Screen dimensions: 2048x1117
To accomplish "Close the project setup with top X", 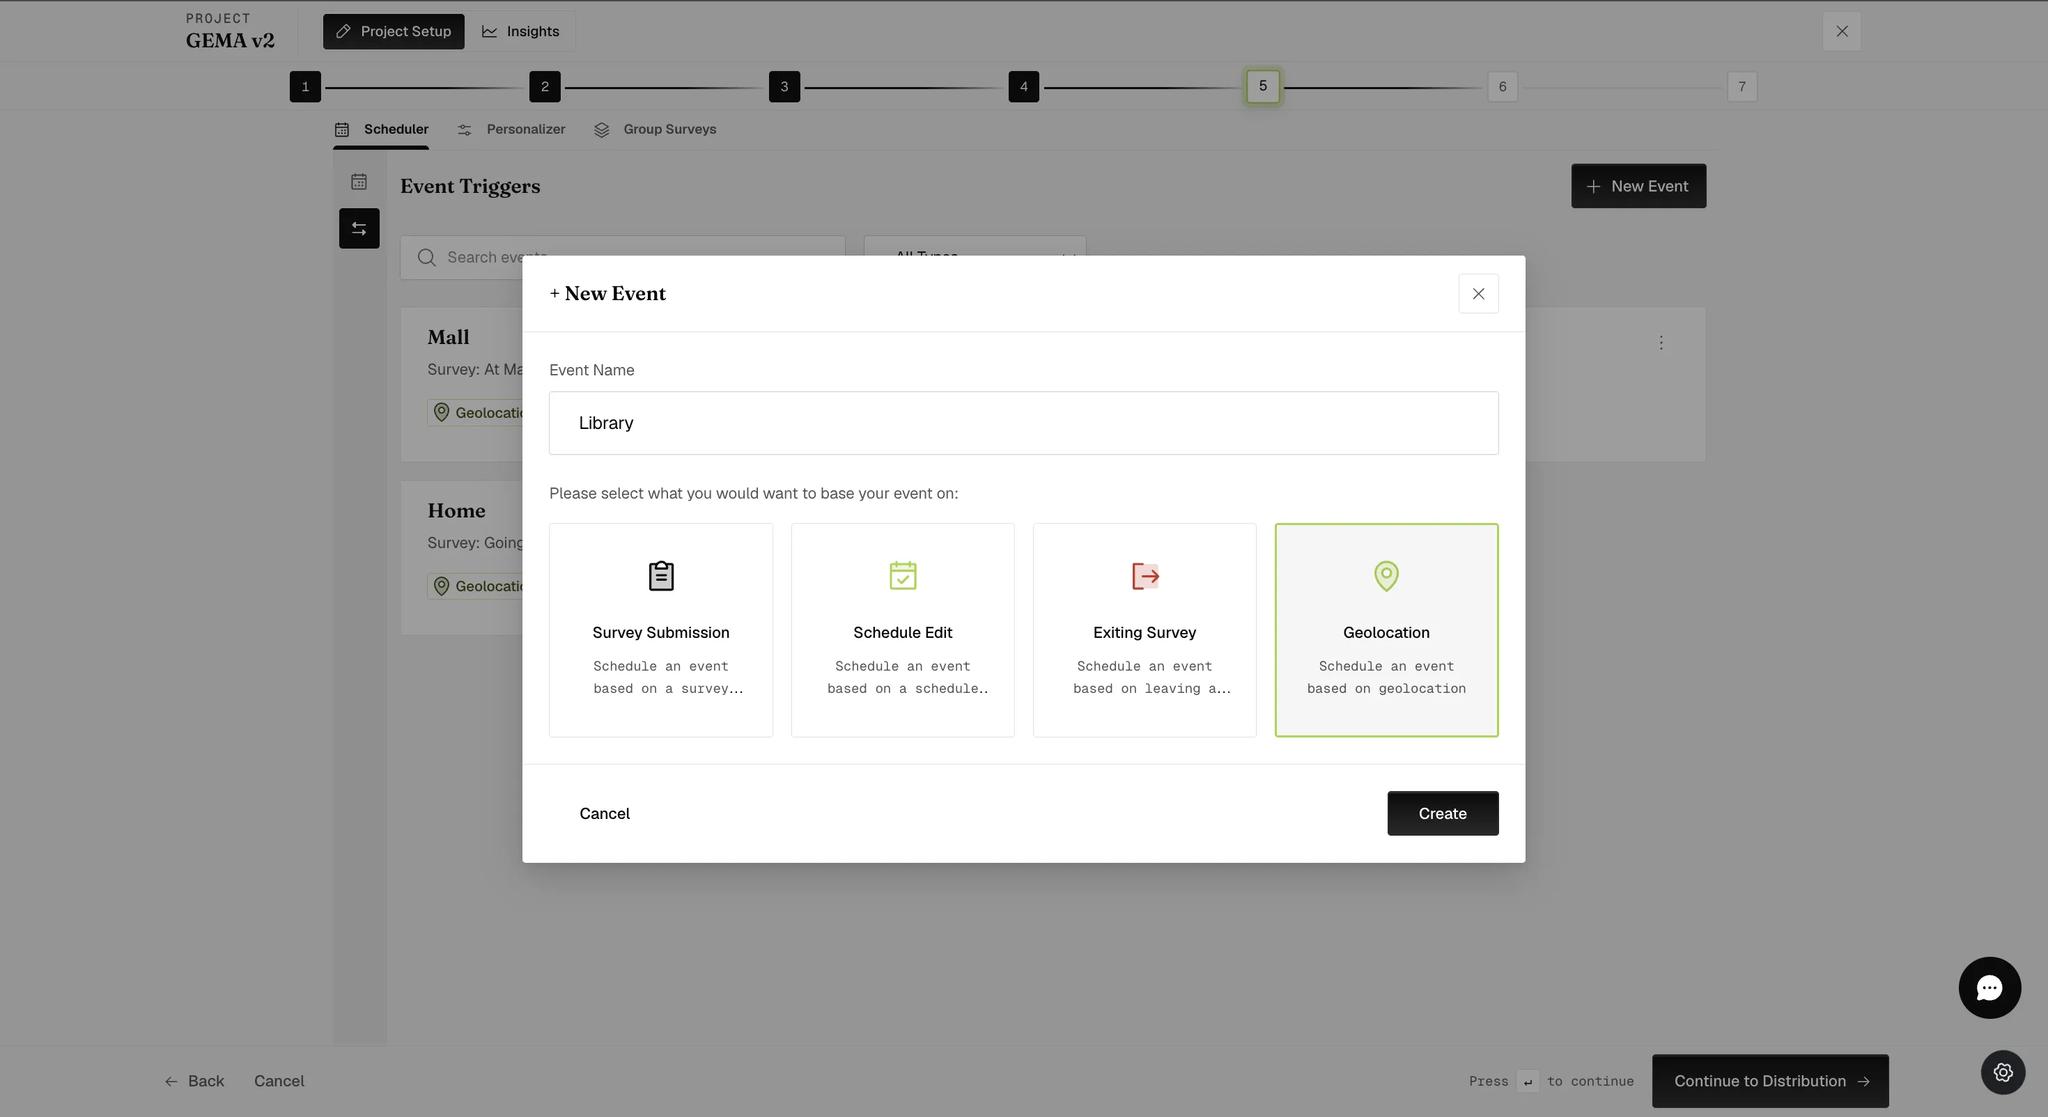I will pyautogui.click(x=1841, y=32).
